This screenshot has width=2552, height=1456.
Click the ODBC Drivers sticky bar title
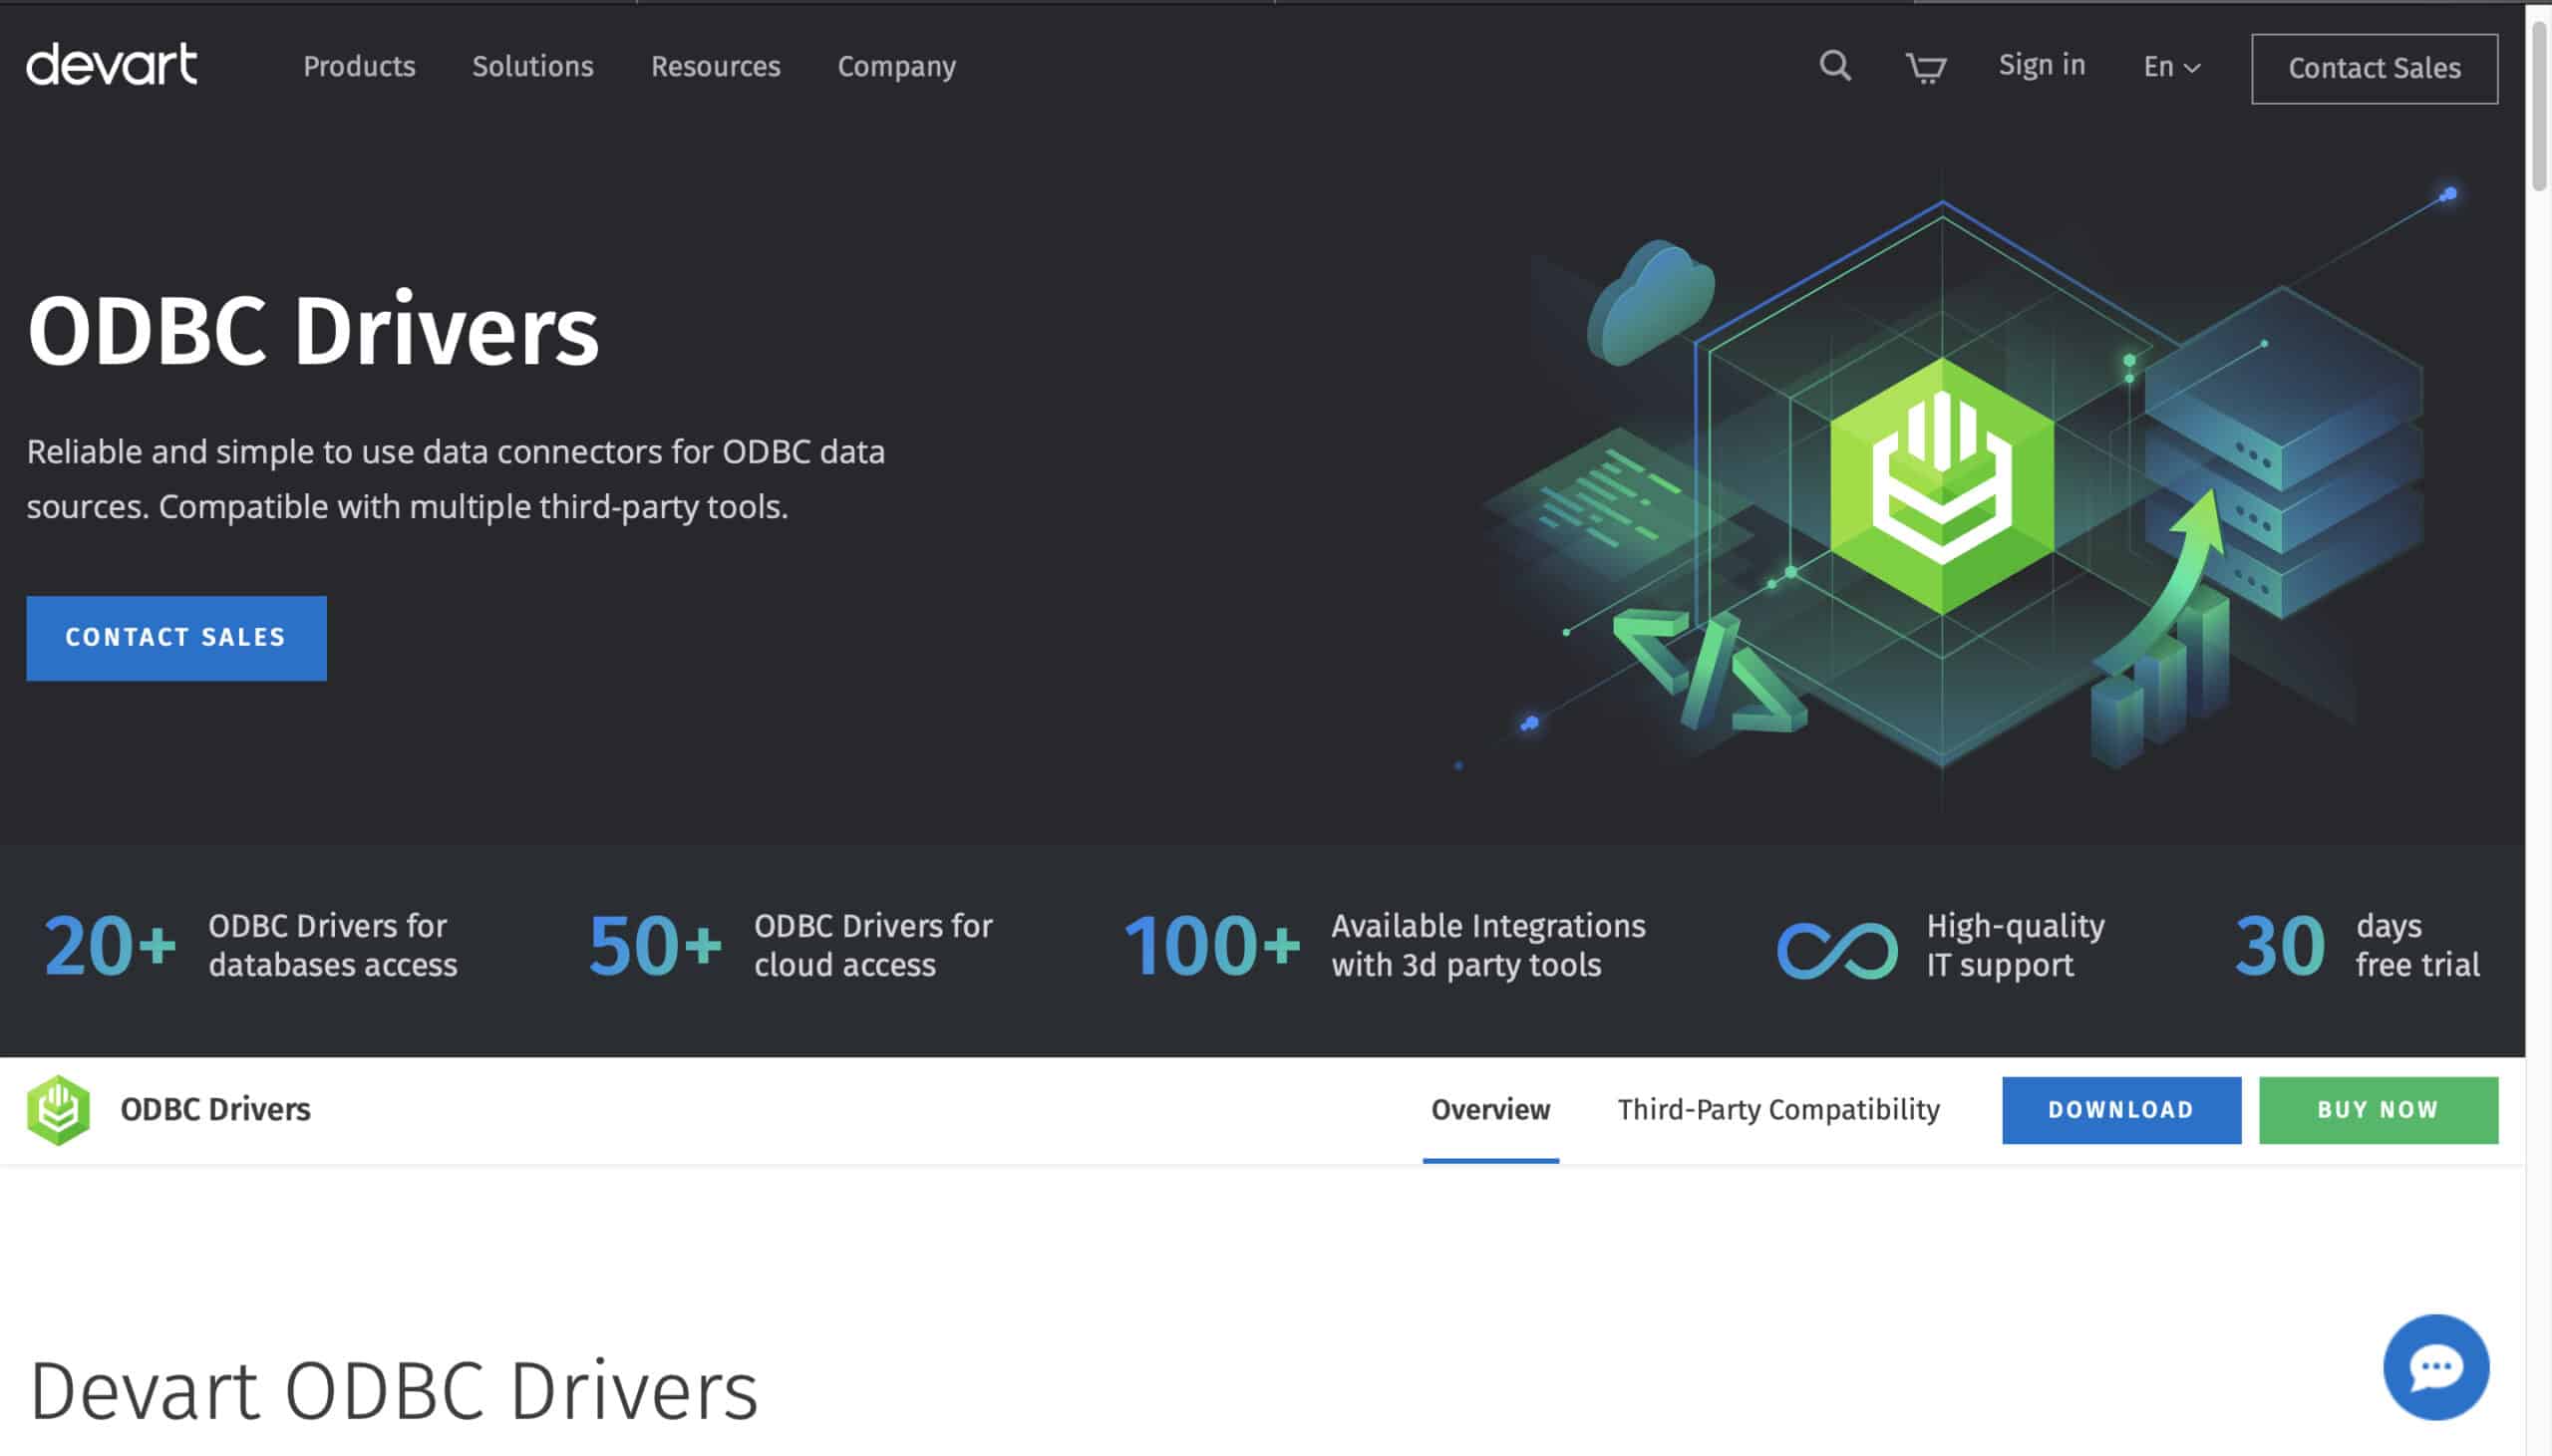(215, 1109)
